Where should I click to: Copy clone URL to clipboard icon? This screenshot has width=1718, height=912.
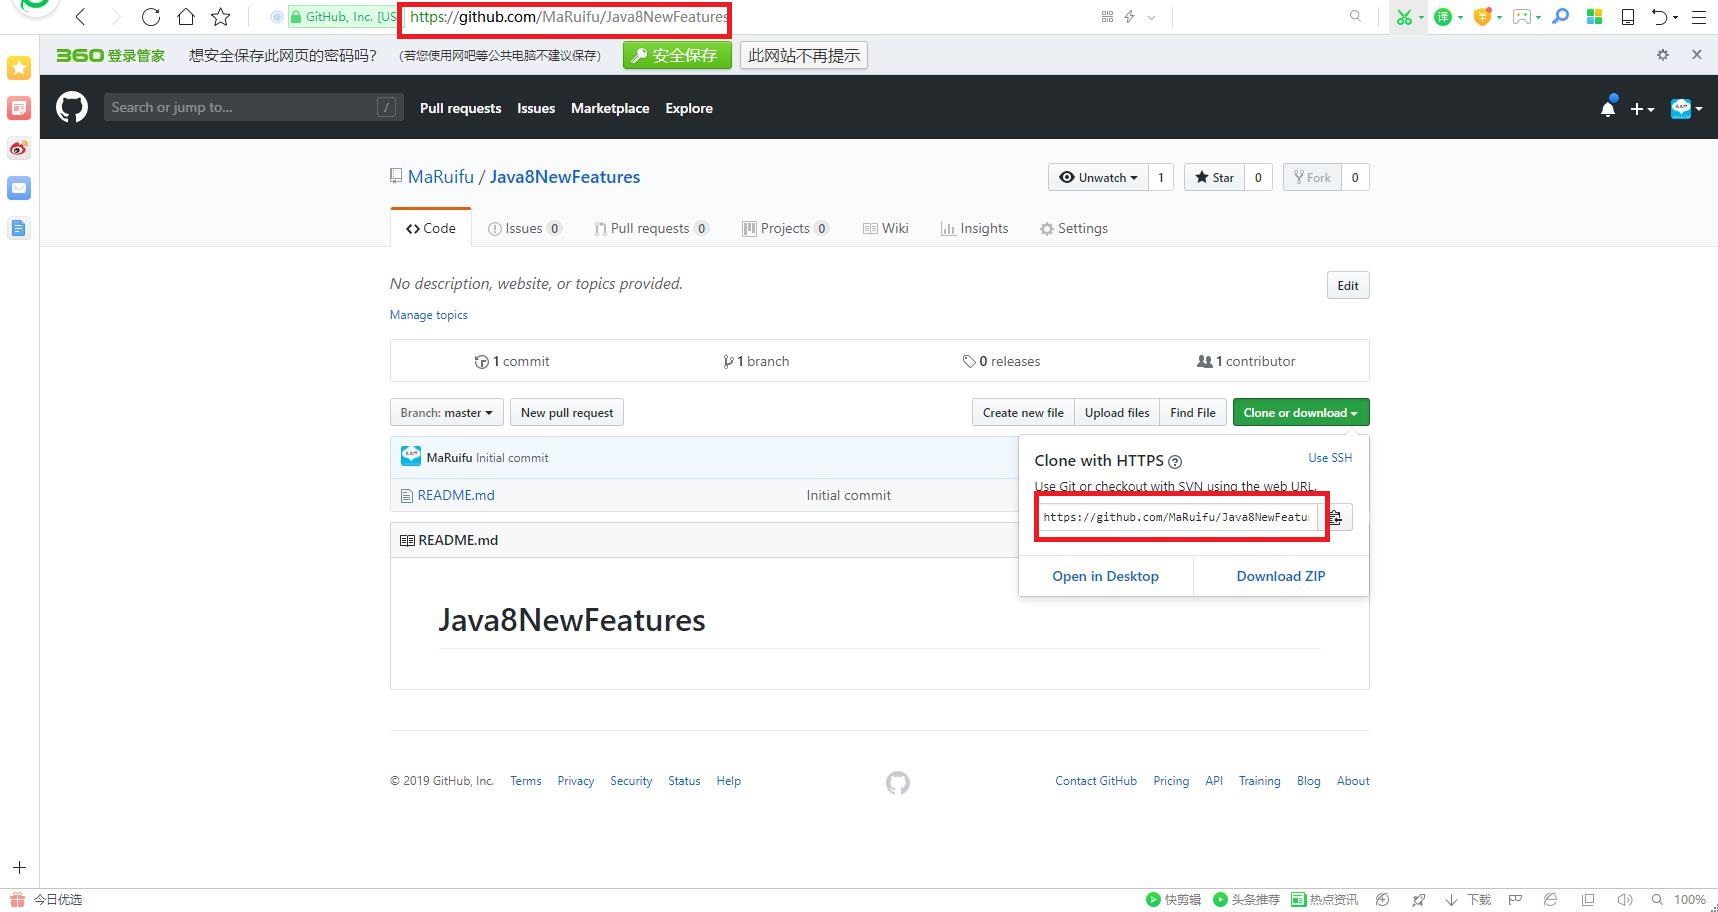click(x=1336, y=517)
